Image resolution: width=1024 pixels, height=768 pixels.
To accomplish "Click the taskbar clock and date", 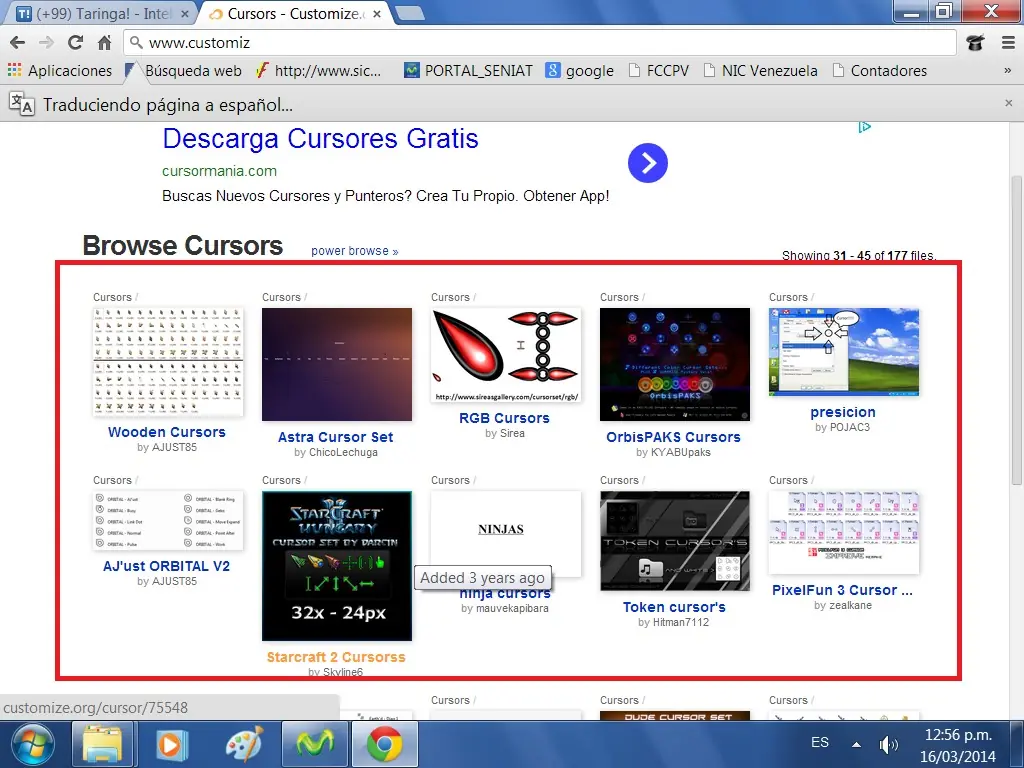I will pos(958,745).
